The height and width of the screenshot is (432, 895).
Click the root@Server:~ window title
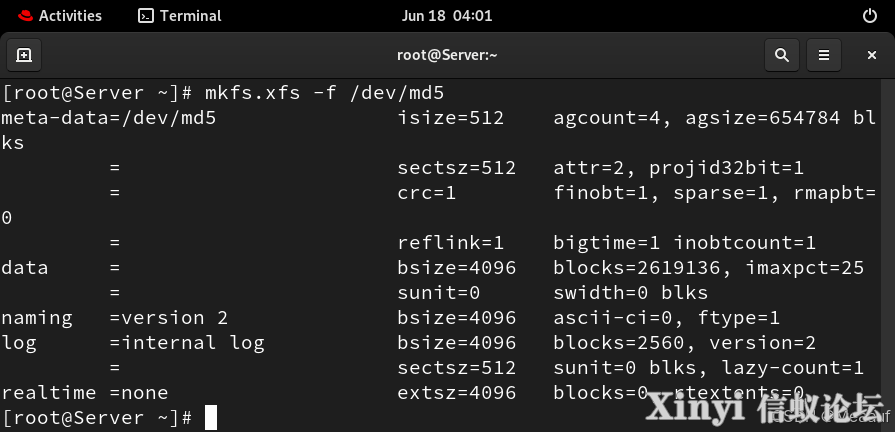pyautogui.click(x=448, y=55)
